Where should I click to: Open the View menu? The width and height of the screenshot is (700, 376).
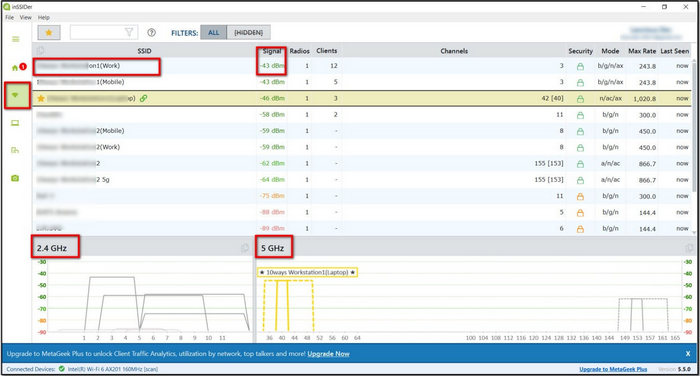pyautogui.click(x=25, y=17)
